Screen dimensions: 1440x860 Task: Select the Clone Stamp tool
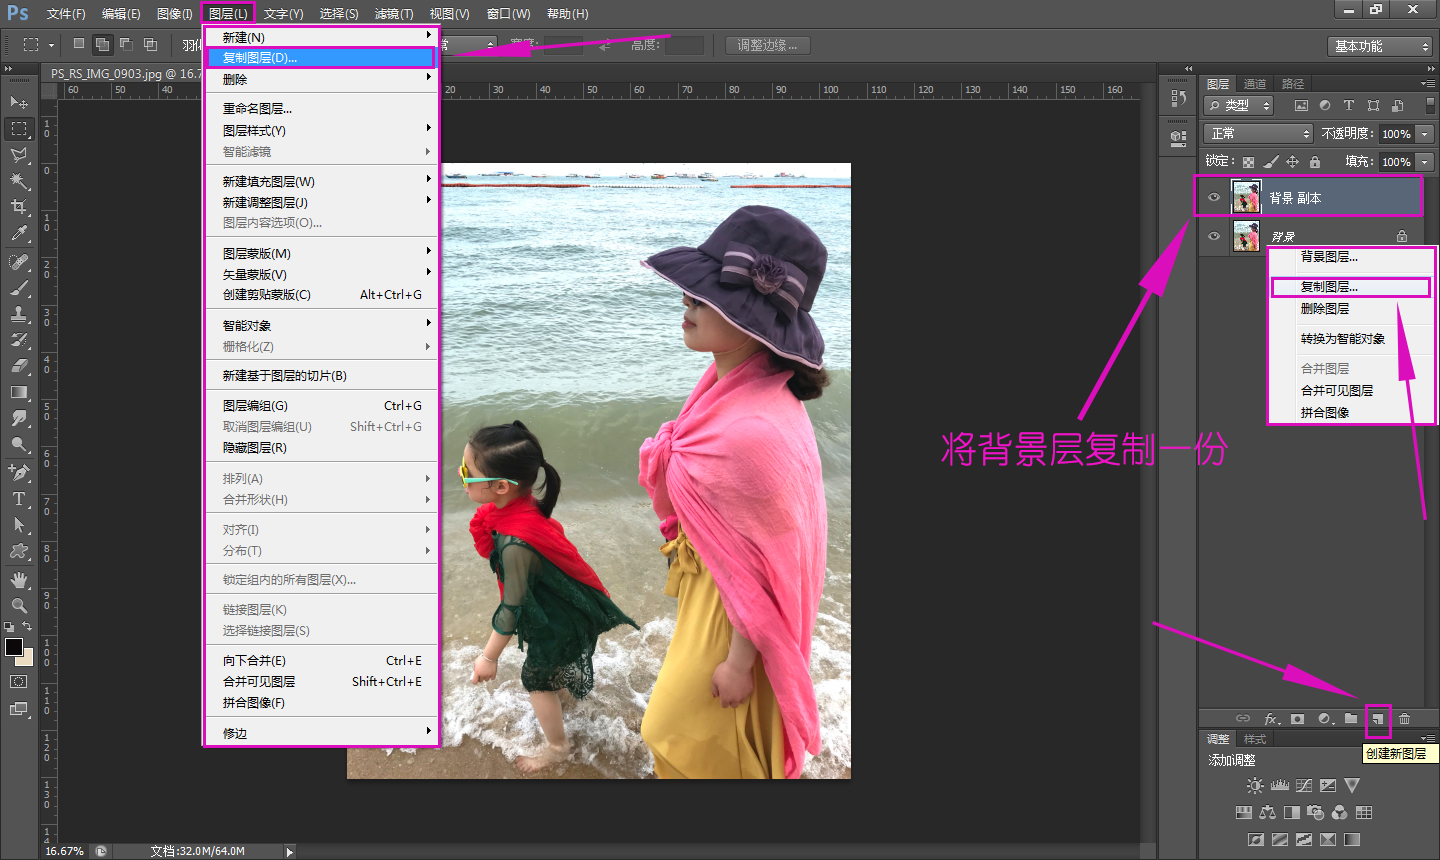(x=19, y=314)
